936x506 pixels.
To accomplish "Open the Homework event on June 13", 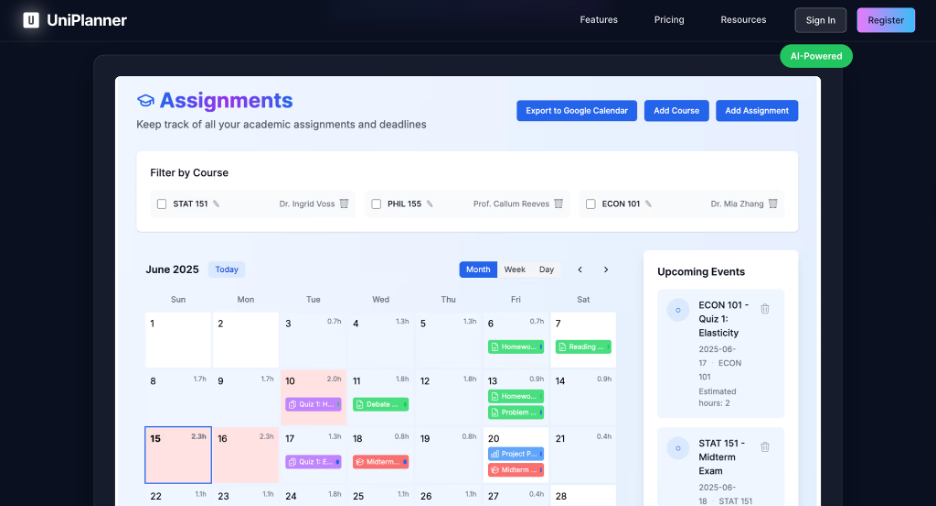I will (516, 396).
